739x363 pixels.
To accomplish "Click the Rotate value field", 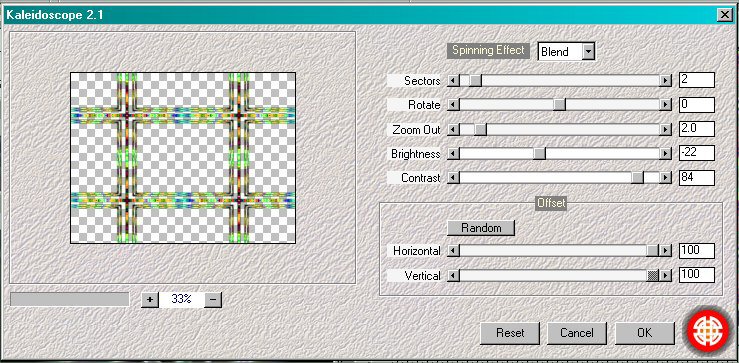I will [697, 104].
